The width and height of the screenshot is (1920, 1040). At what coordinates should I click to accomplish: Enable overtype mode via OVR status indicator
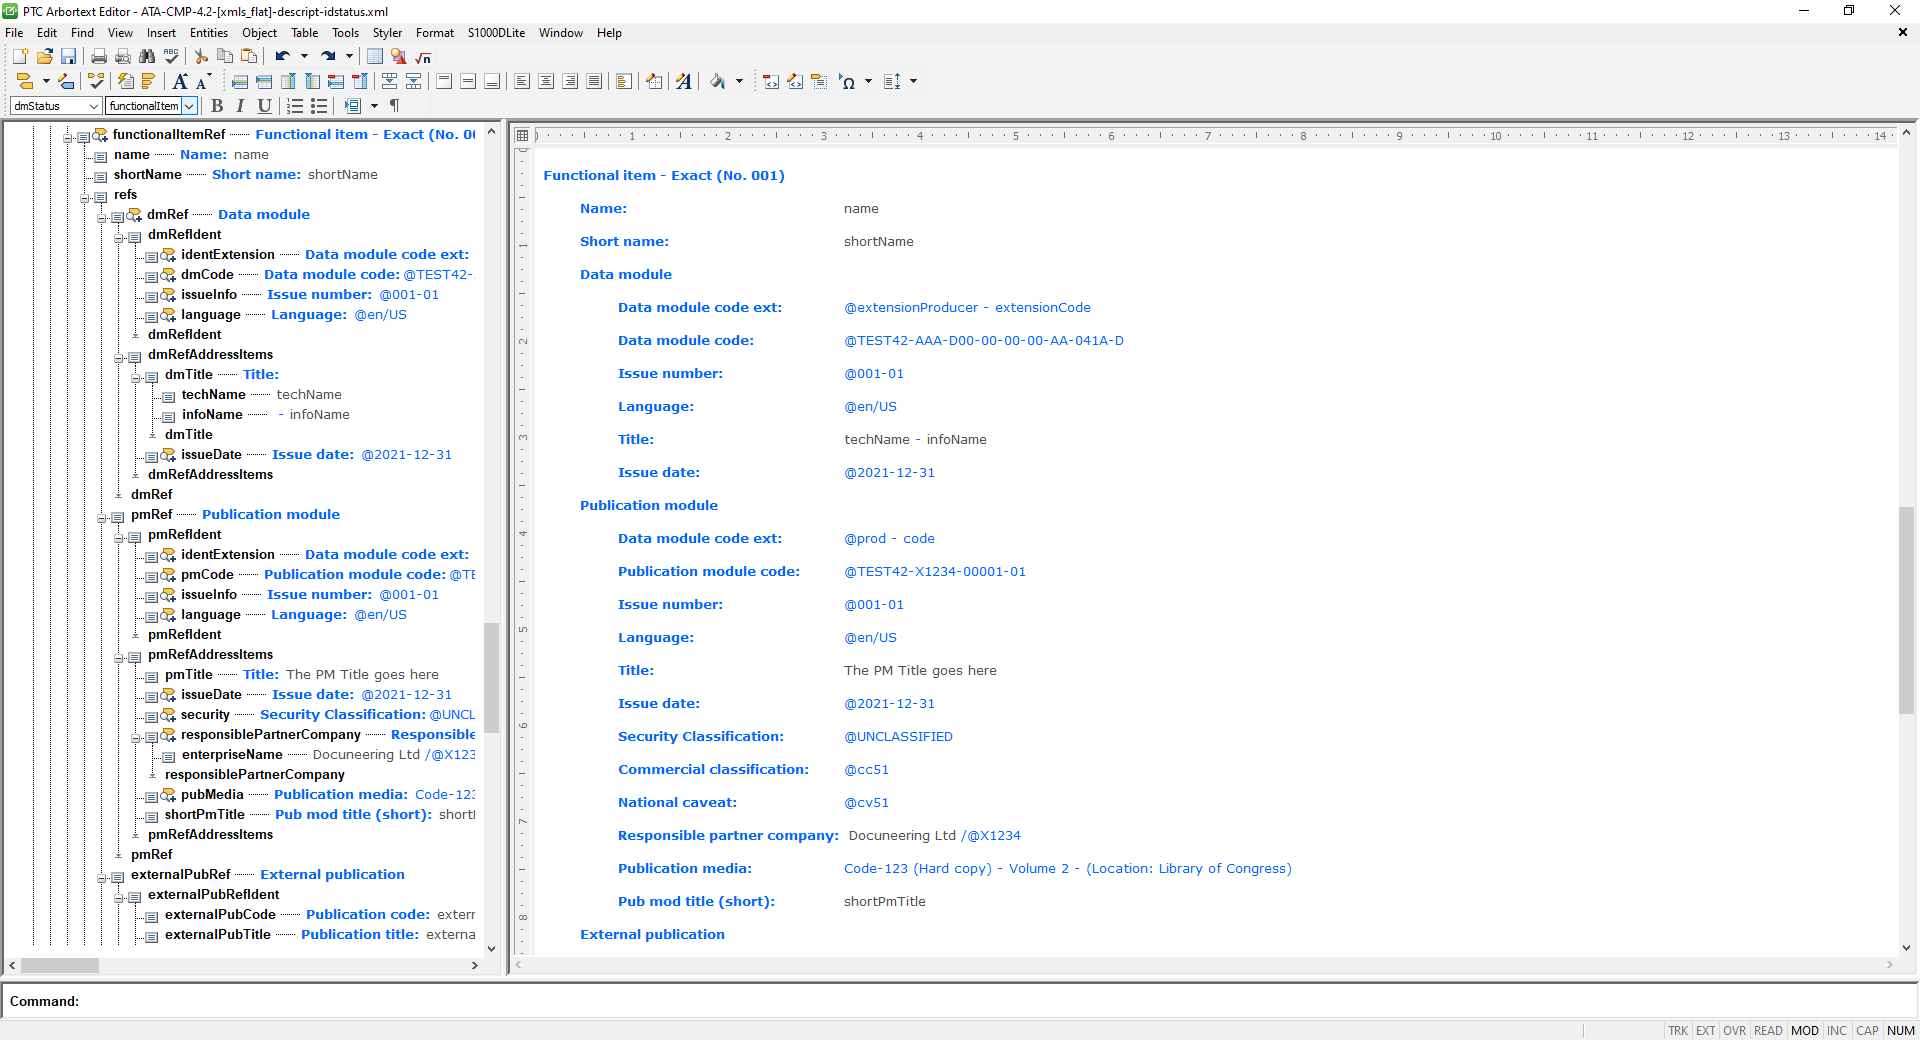1734,1031
